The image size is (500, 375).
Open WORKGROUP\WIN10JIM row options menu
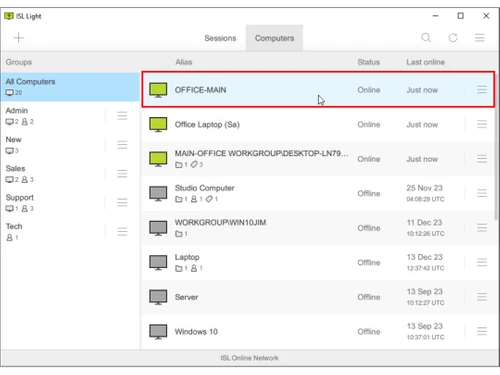pos(482,228)
